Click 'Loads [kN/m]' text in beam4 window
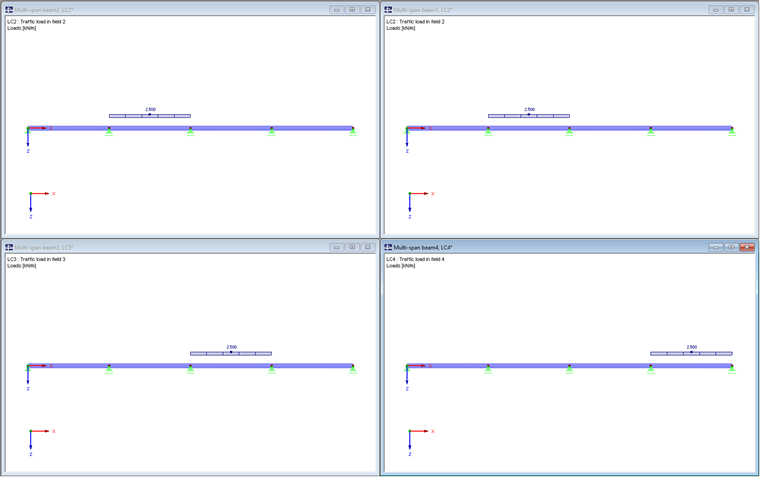Viewport: 760px width, 477px height. [401, 266]
